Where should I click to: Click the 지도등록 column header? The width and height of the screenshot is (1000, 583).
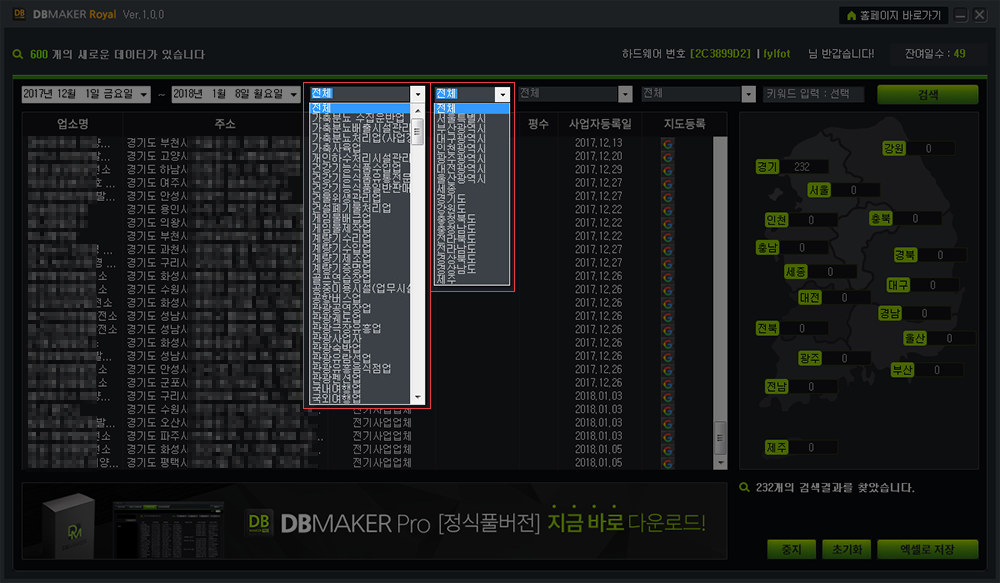(x=684, y=124)
